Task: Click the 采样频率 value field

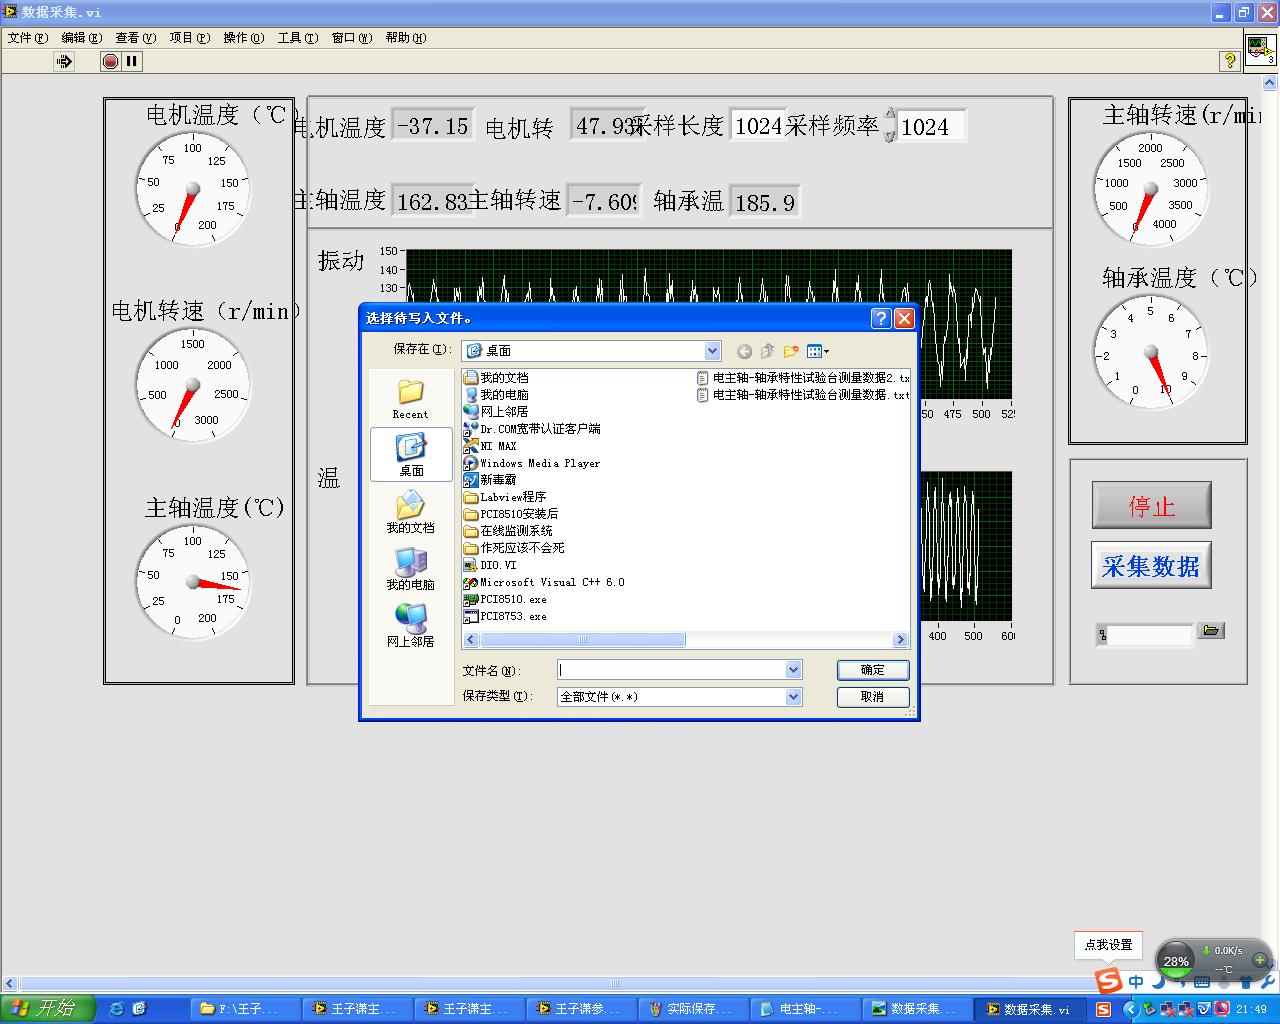Action: [931, 126]
